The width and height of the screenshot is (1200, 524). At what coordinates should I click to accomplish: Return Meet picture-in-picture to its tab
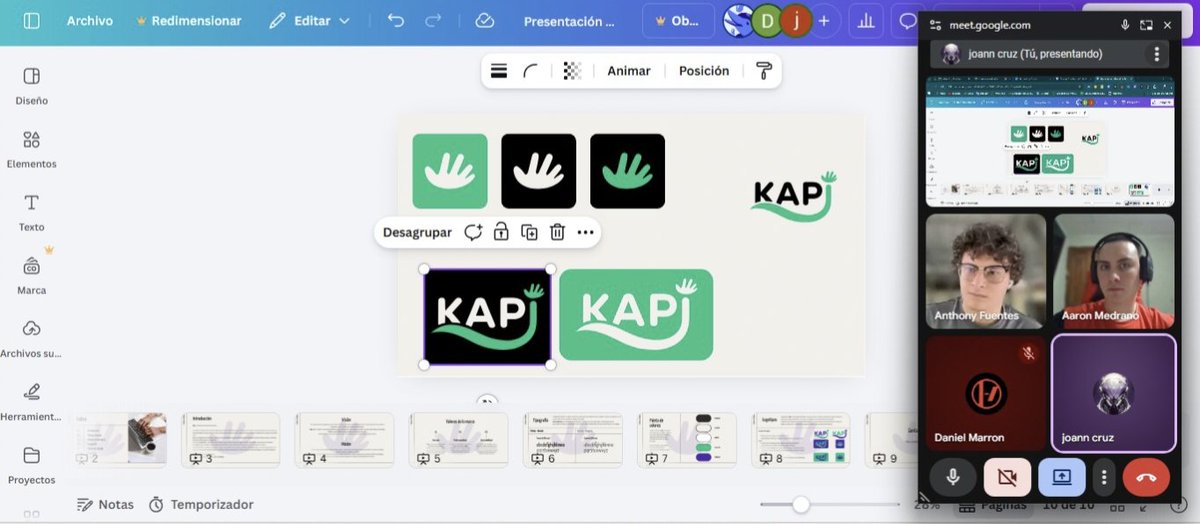point(1146,25)
